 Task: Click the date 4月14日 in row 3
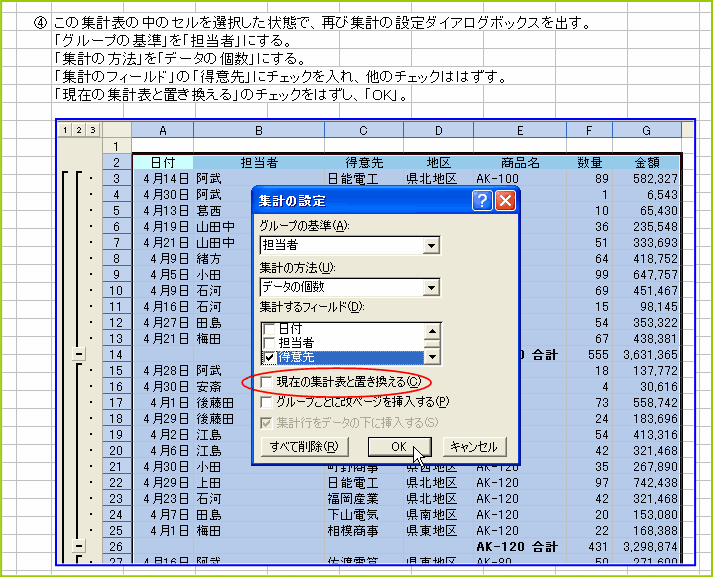click(163, 178)
